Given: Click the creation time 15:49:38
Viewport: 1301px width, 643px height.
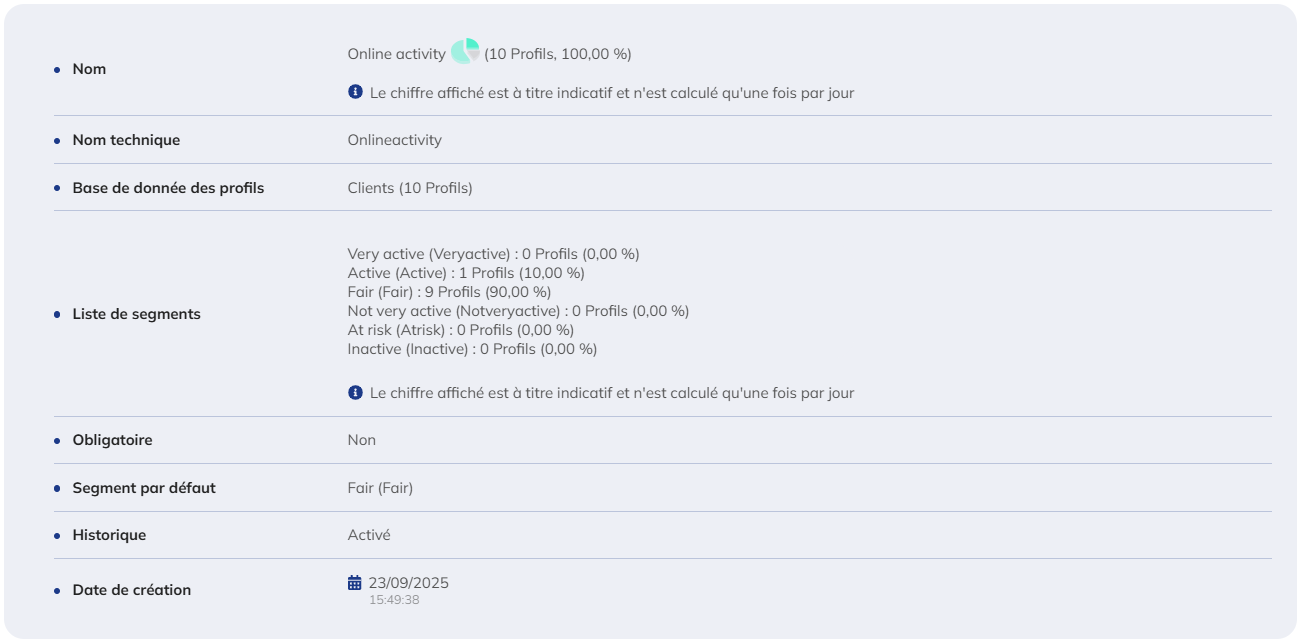Looking at the screenshot, I should (x=394, y=600).
